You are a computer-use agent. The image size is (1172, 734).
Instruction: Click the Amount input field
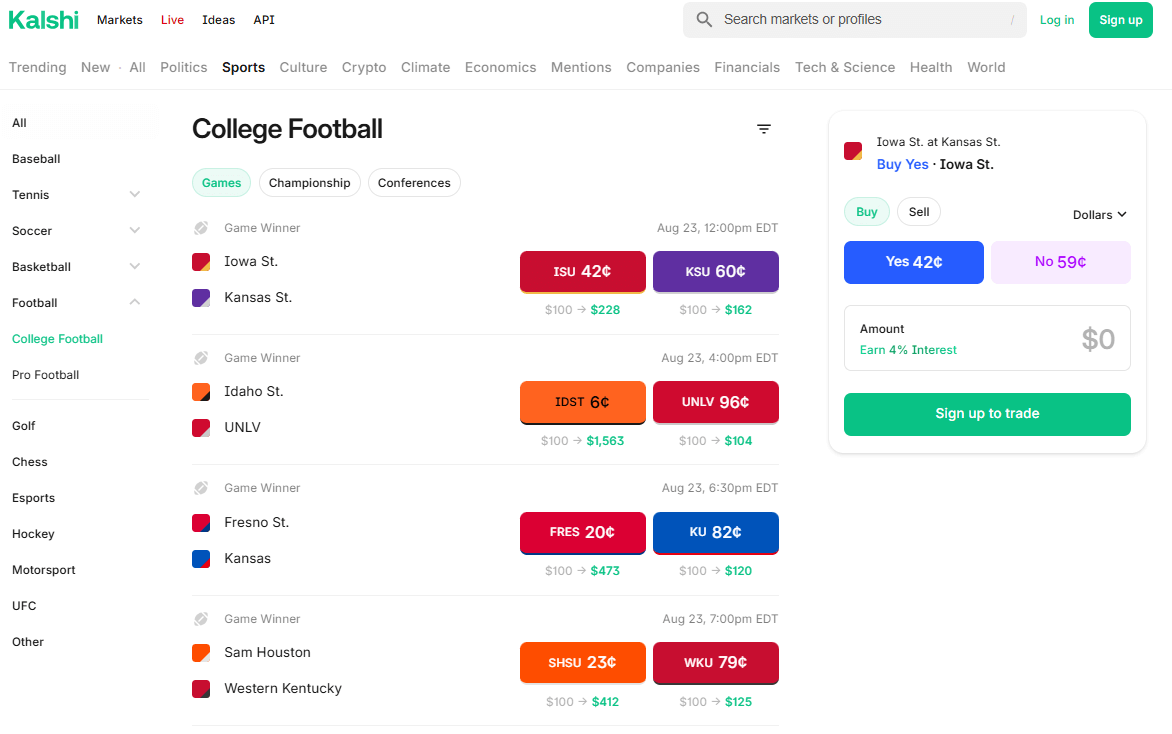point(987,338)
